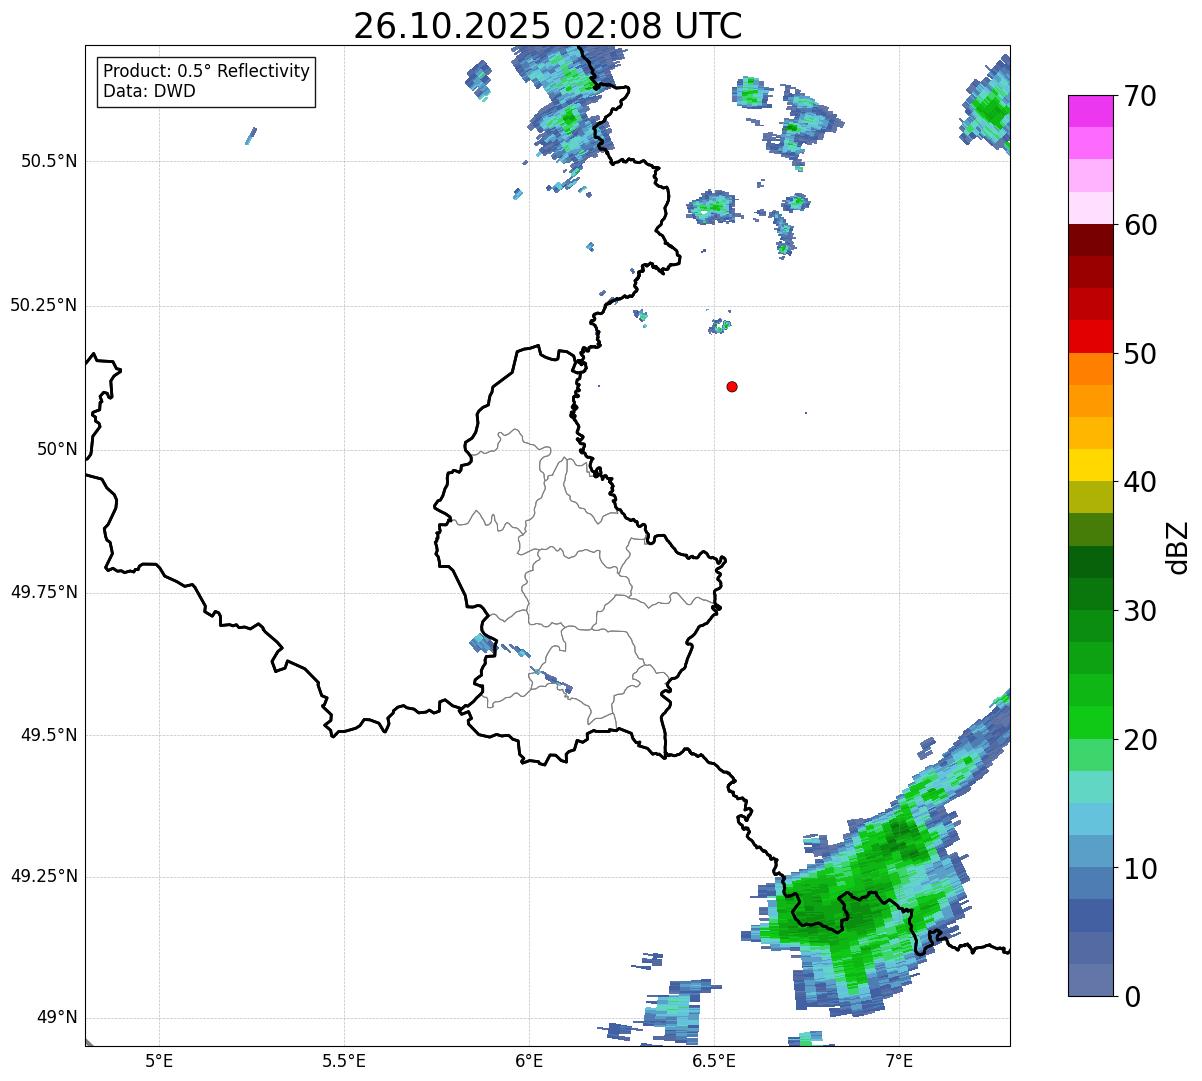Click the longitude label "5°E"

159,1061
